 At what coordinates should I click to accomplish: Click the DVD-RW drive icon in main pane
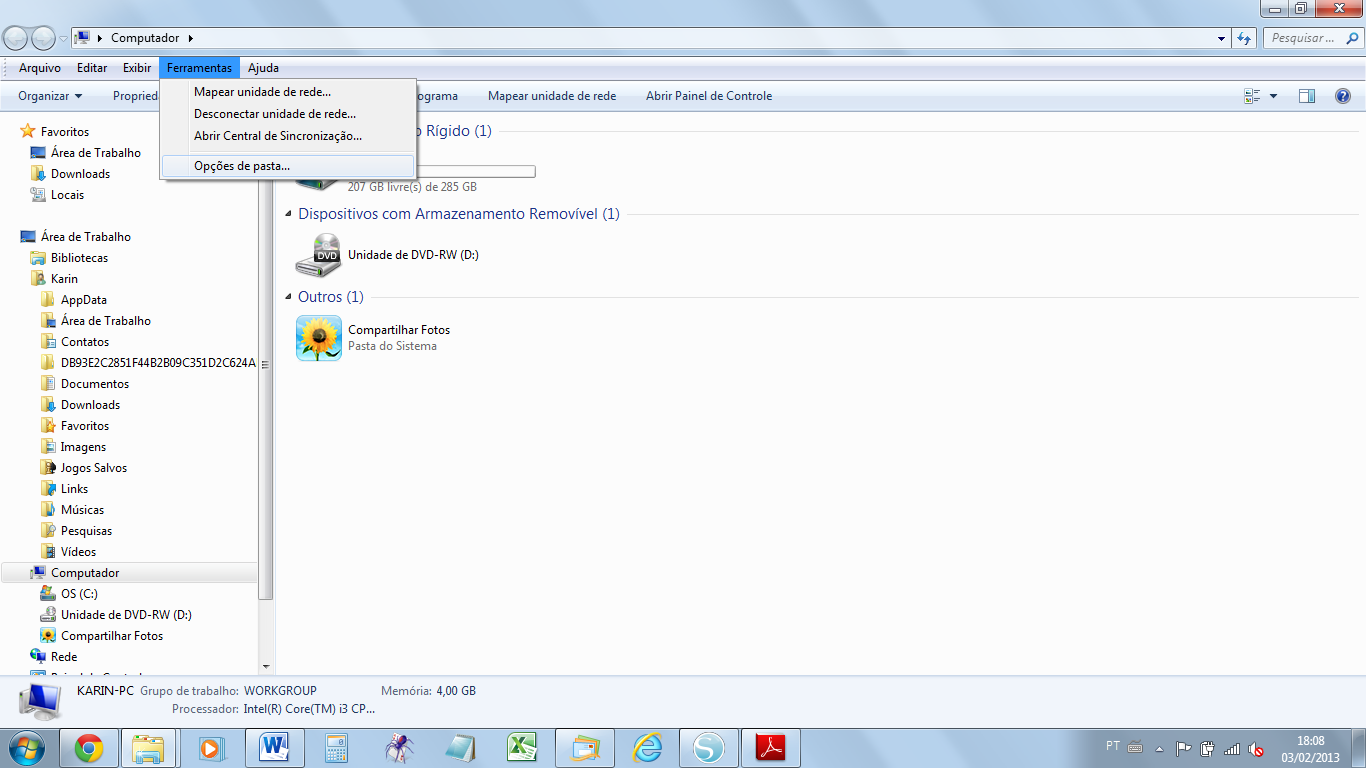pos(318,255)
